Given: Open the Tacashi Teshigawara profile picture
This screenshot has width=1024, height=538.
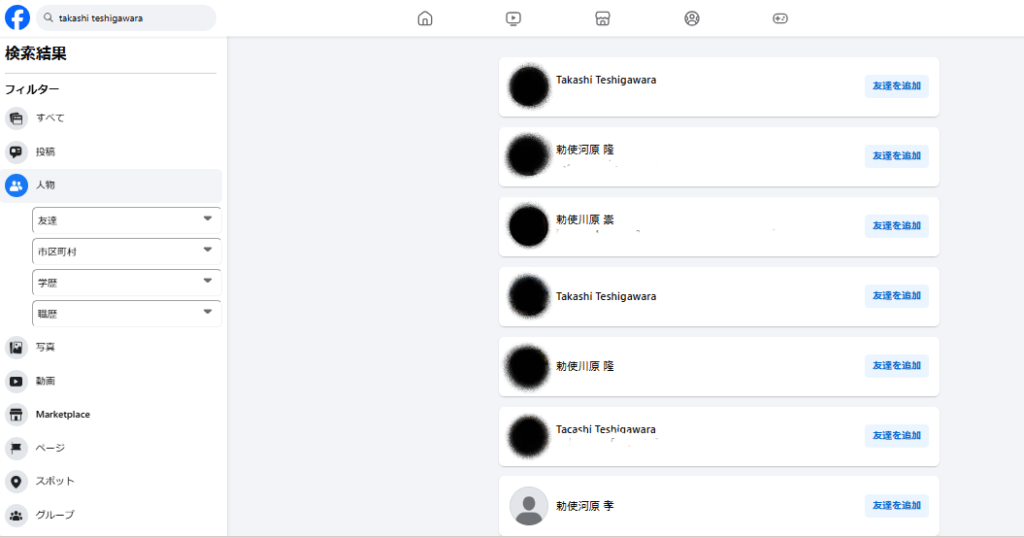Looking at the screenshot, I should 529,436.
